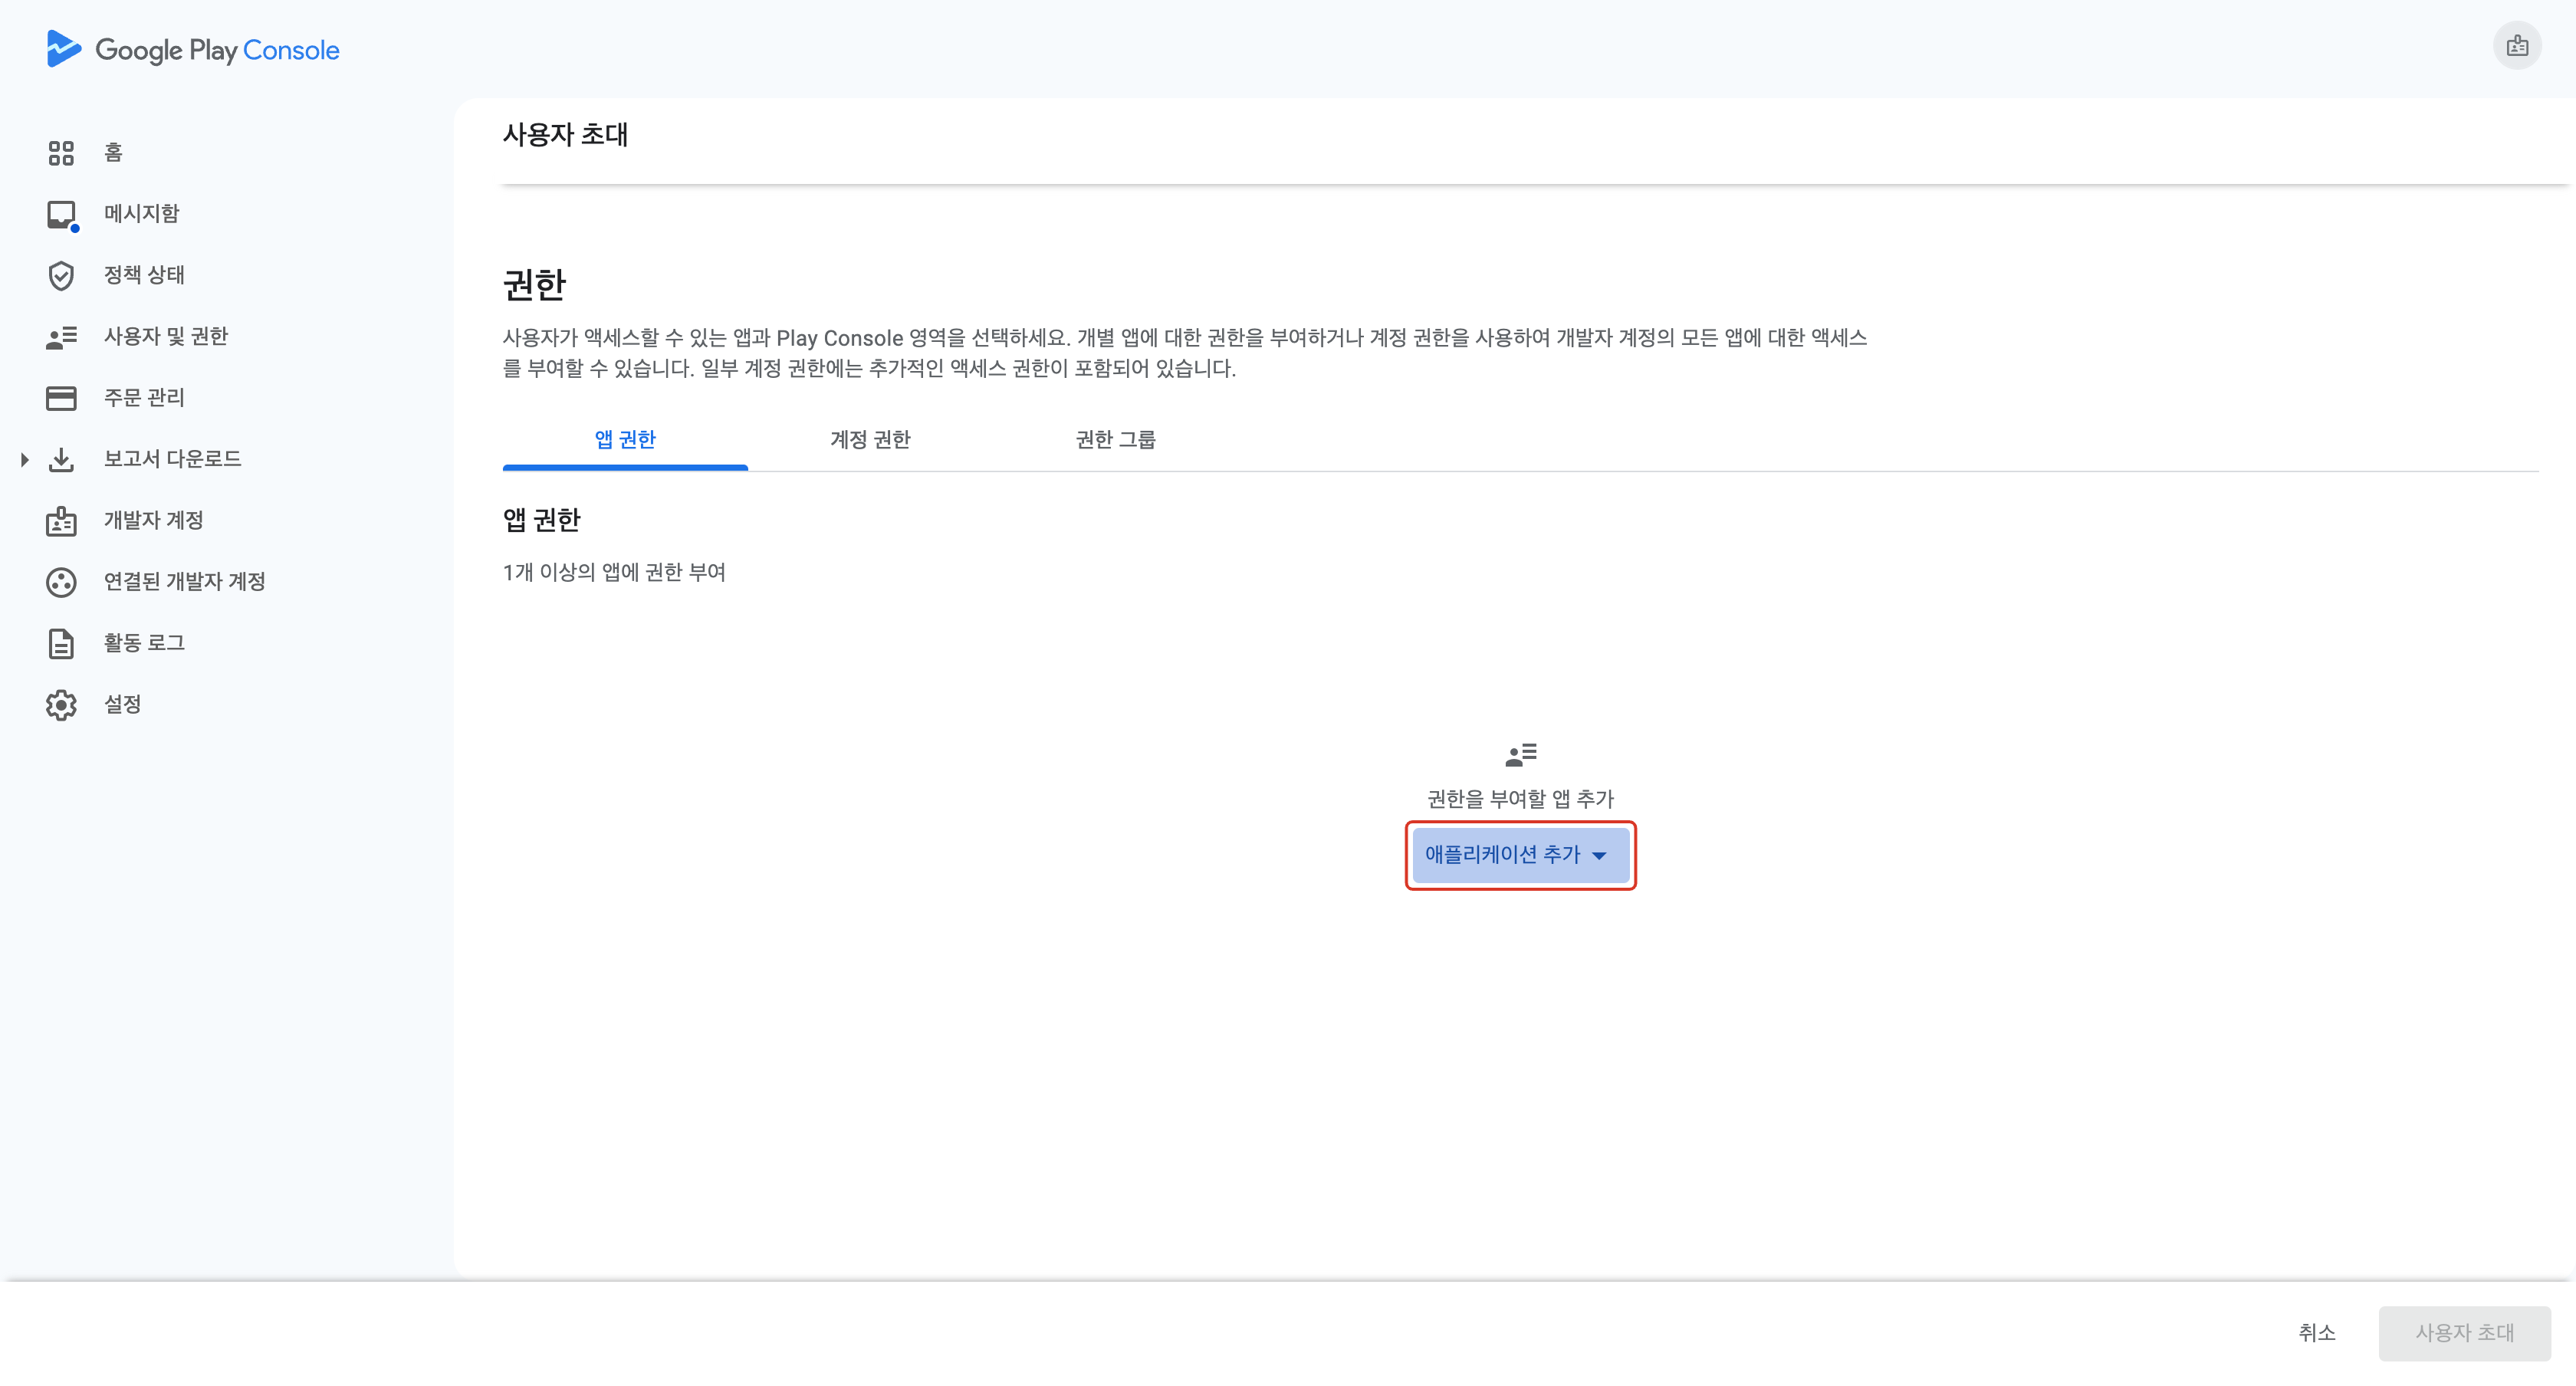The width and height of the screenshot is (2576, 1386).
Task: Select the 앱 권한 tab
Action: point(624,440)
